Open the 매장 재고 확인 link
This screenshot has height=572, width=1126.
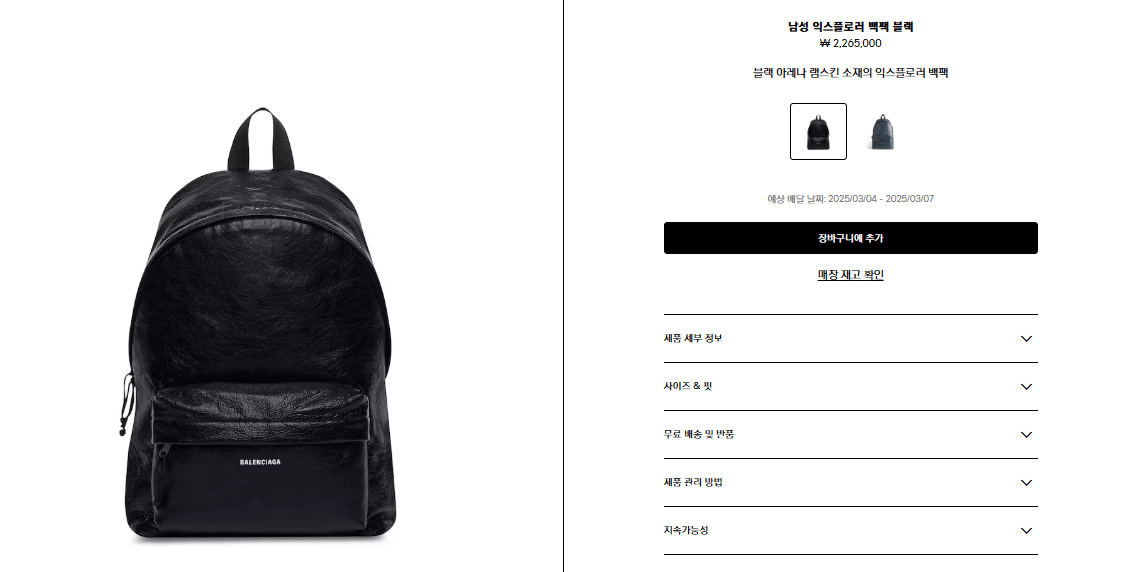coord(850,275)
